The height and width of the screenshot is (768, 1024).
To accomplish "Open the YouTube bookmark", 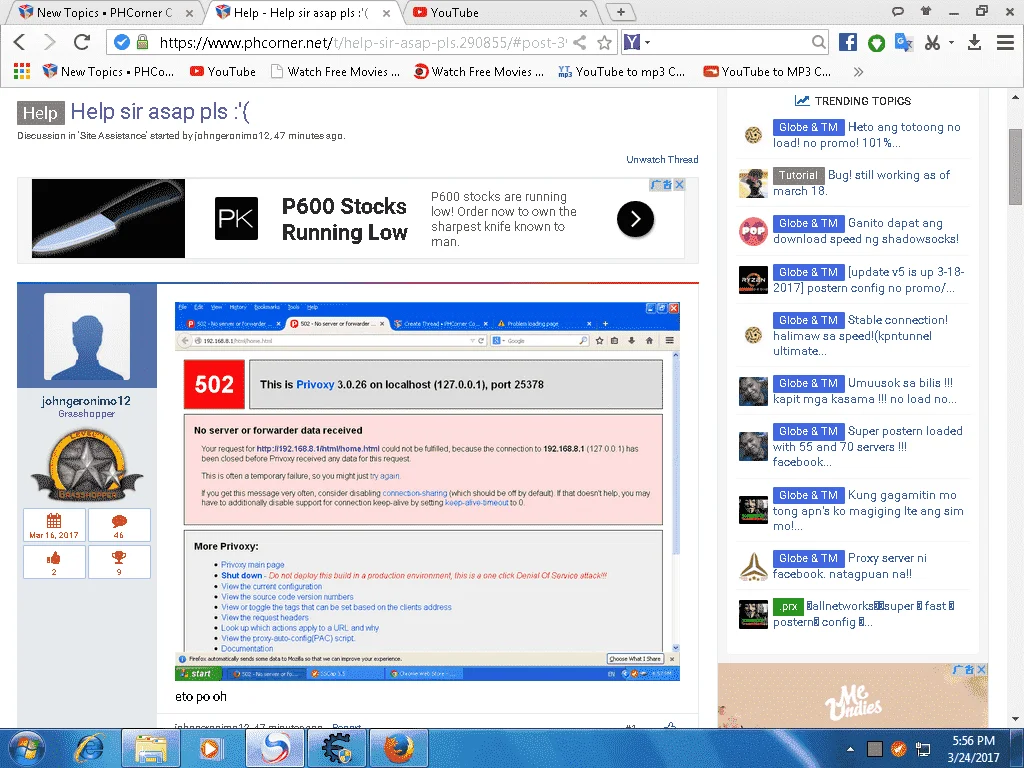I will (223, 72).
